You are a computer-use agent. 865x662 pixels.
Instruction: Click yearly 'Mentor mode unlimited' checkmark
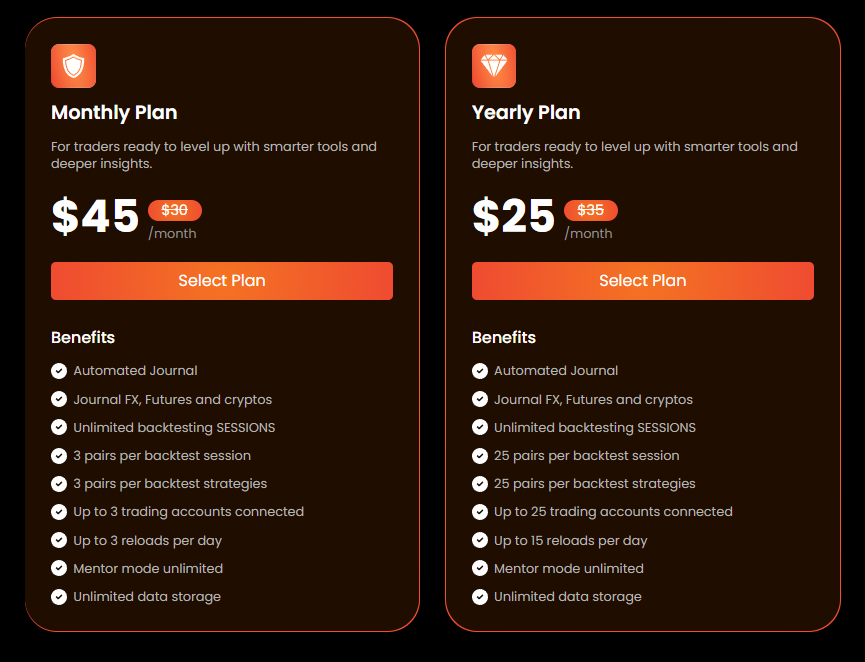coord(480,568)
